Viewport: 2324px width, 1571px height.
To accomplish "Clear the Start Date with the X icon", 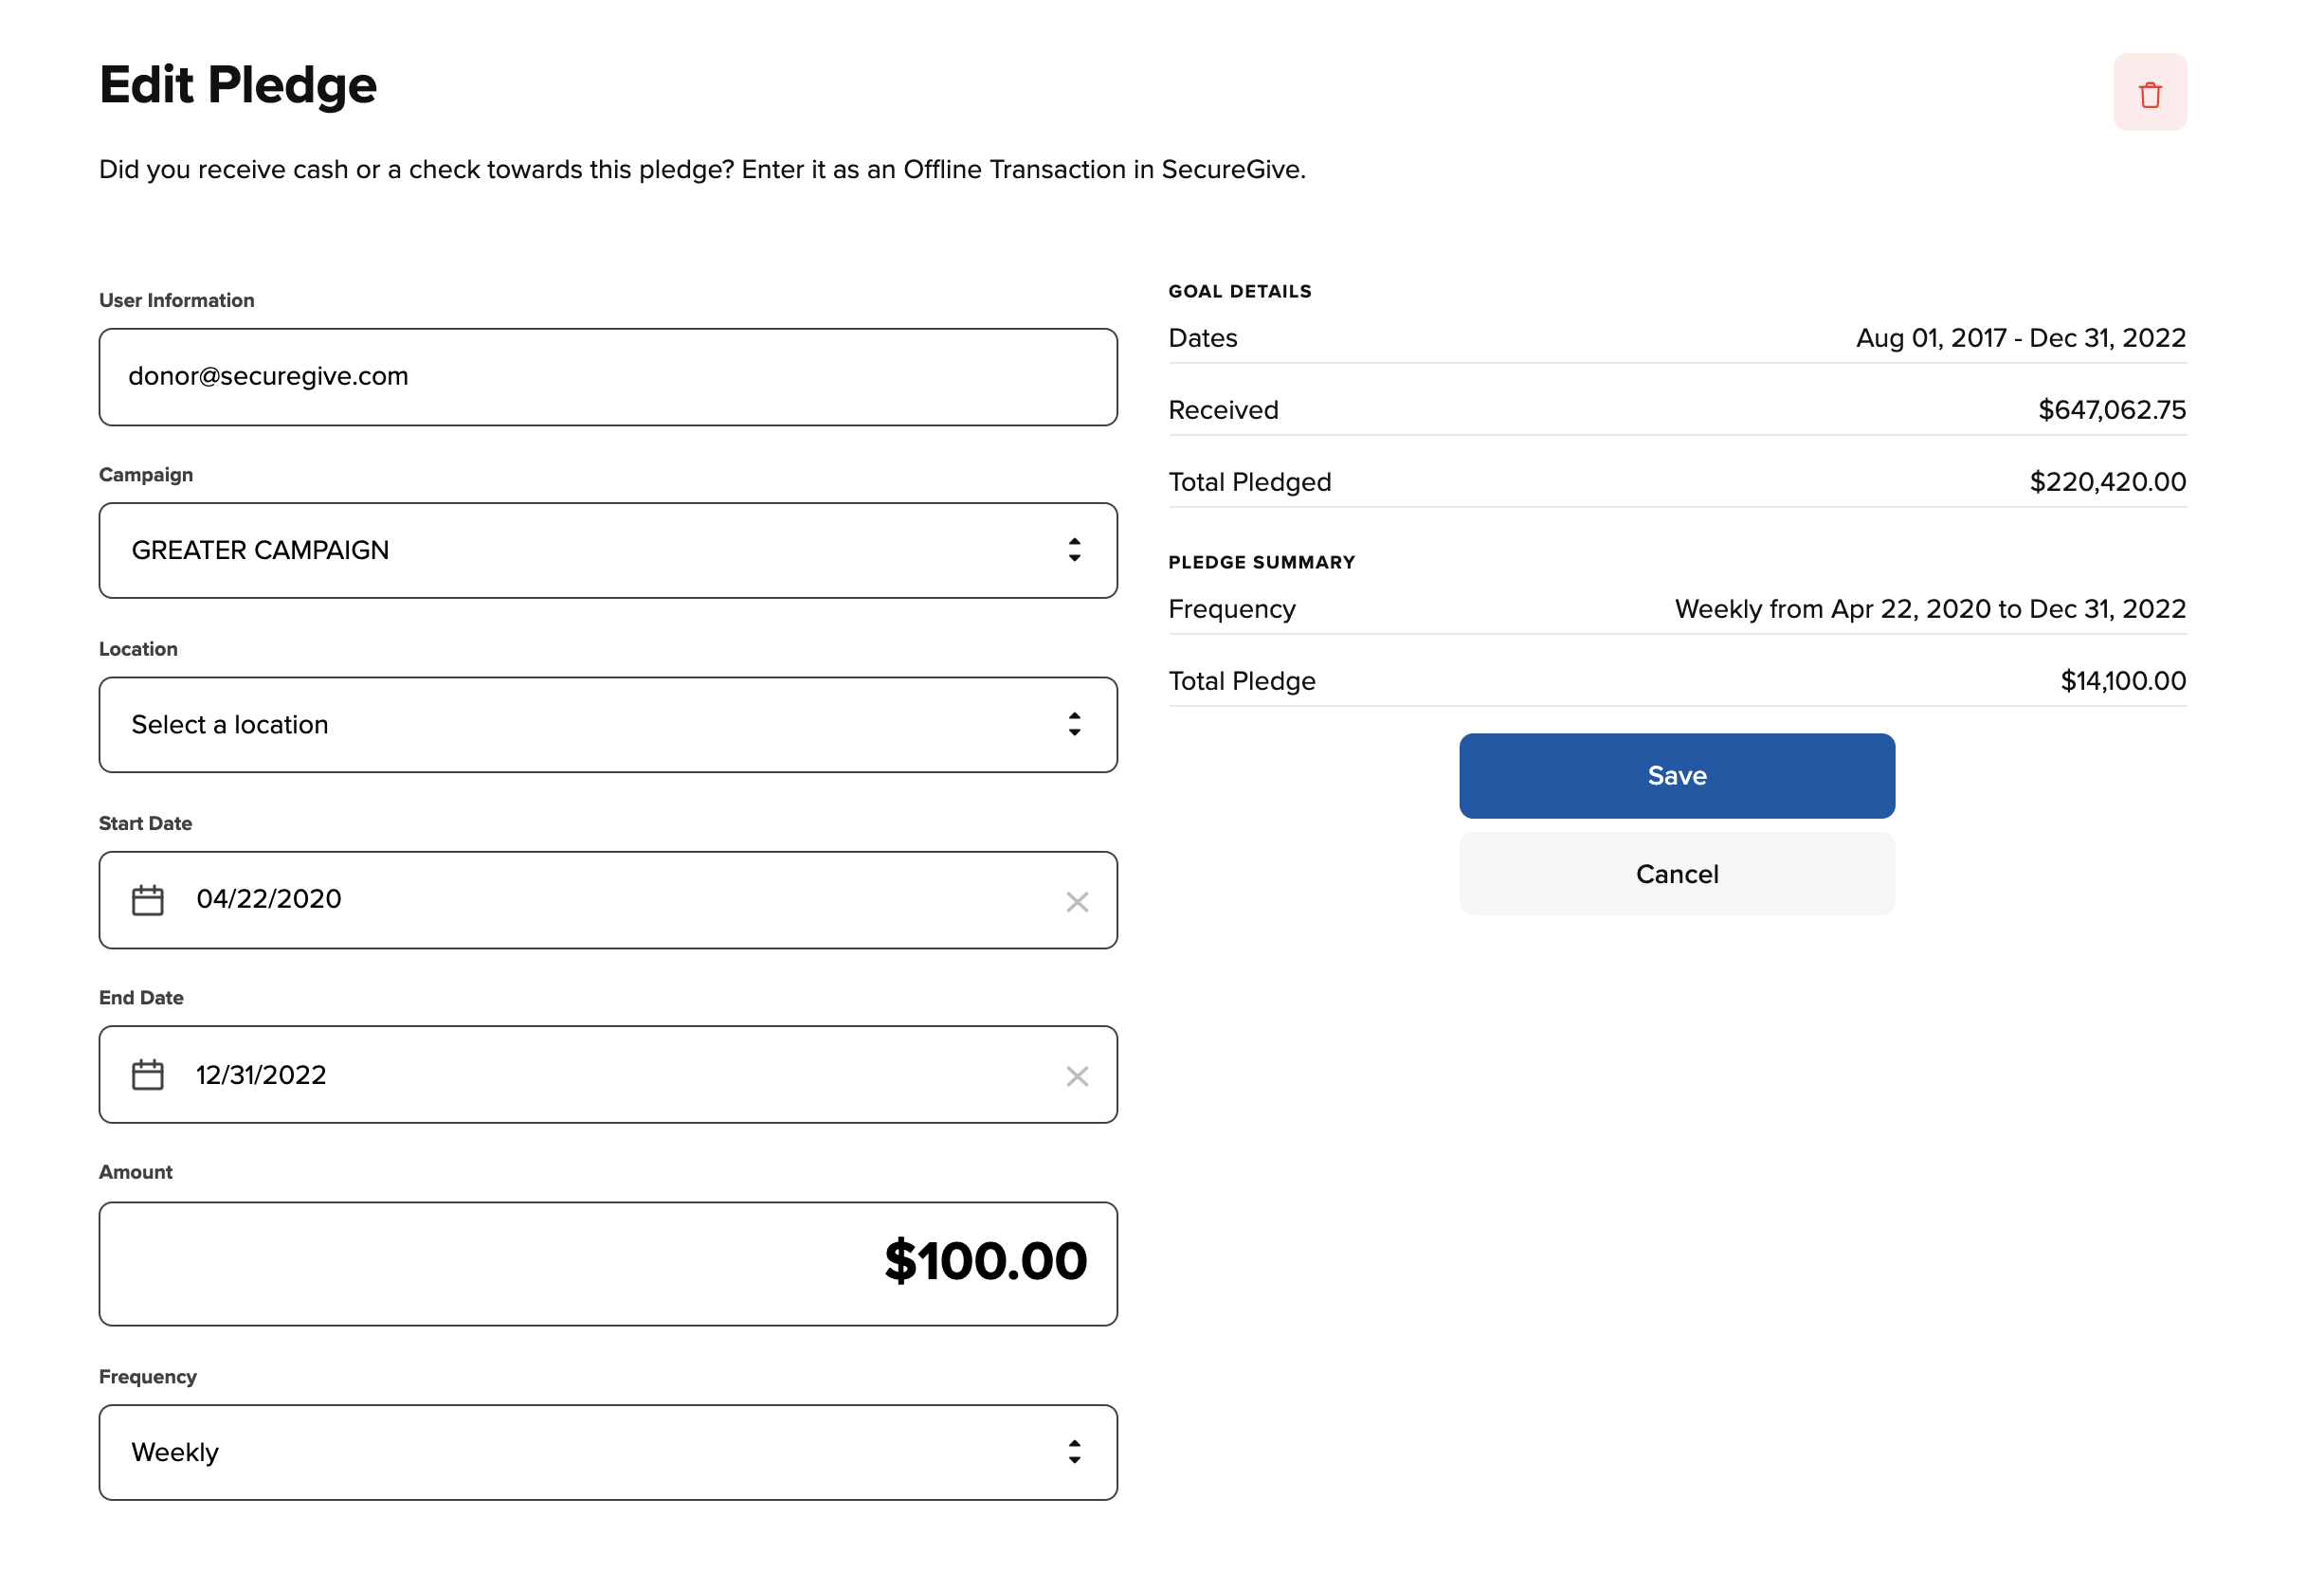I will (x=1076, y=902).
